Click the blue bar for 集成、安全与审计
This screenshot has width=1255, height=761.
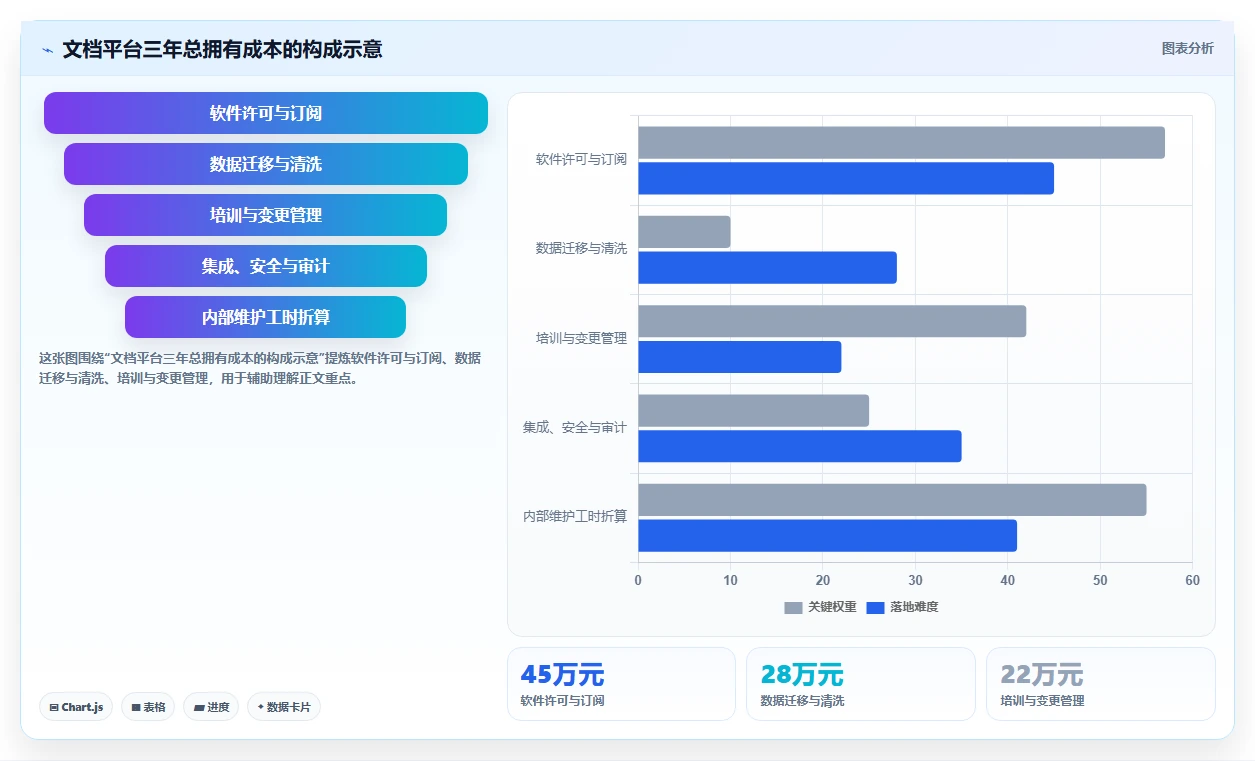tap(800, 446)
